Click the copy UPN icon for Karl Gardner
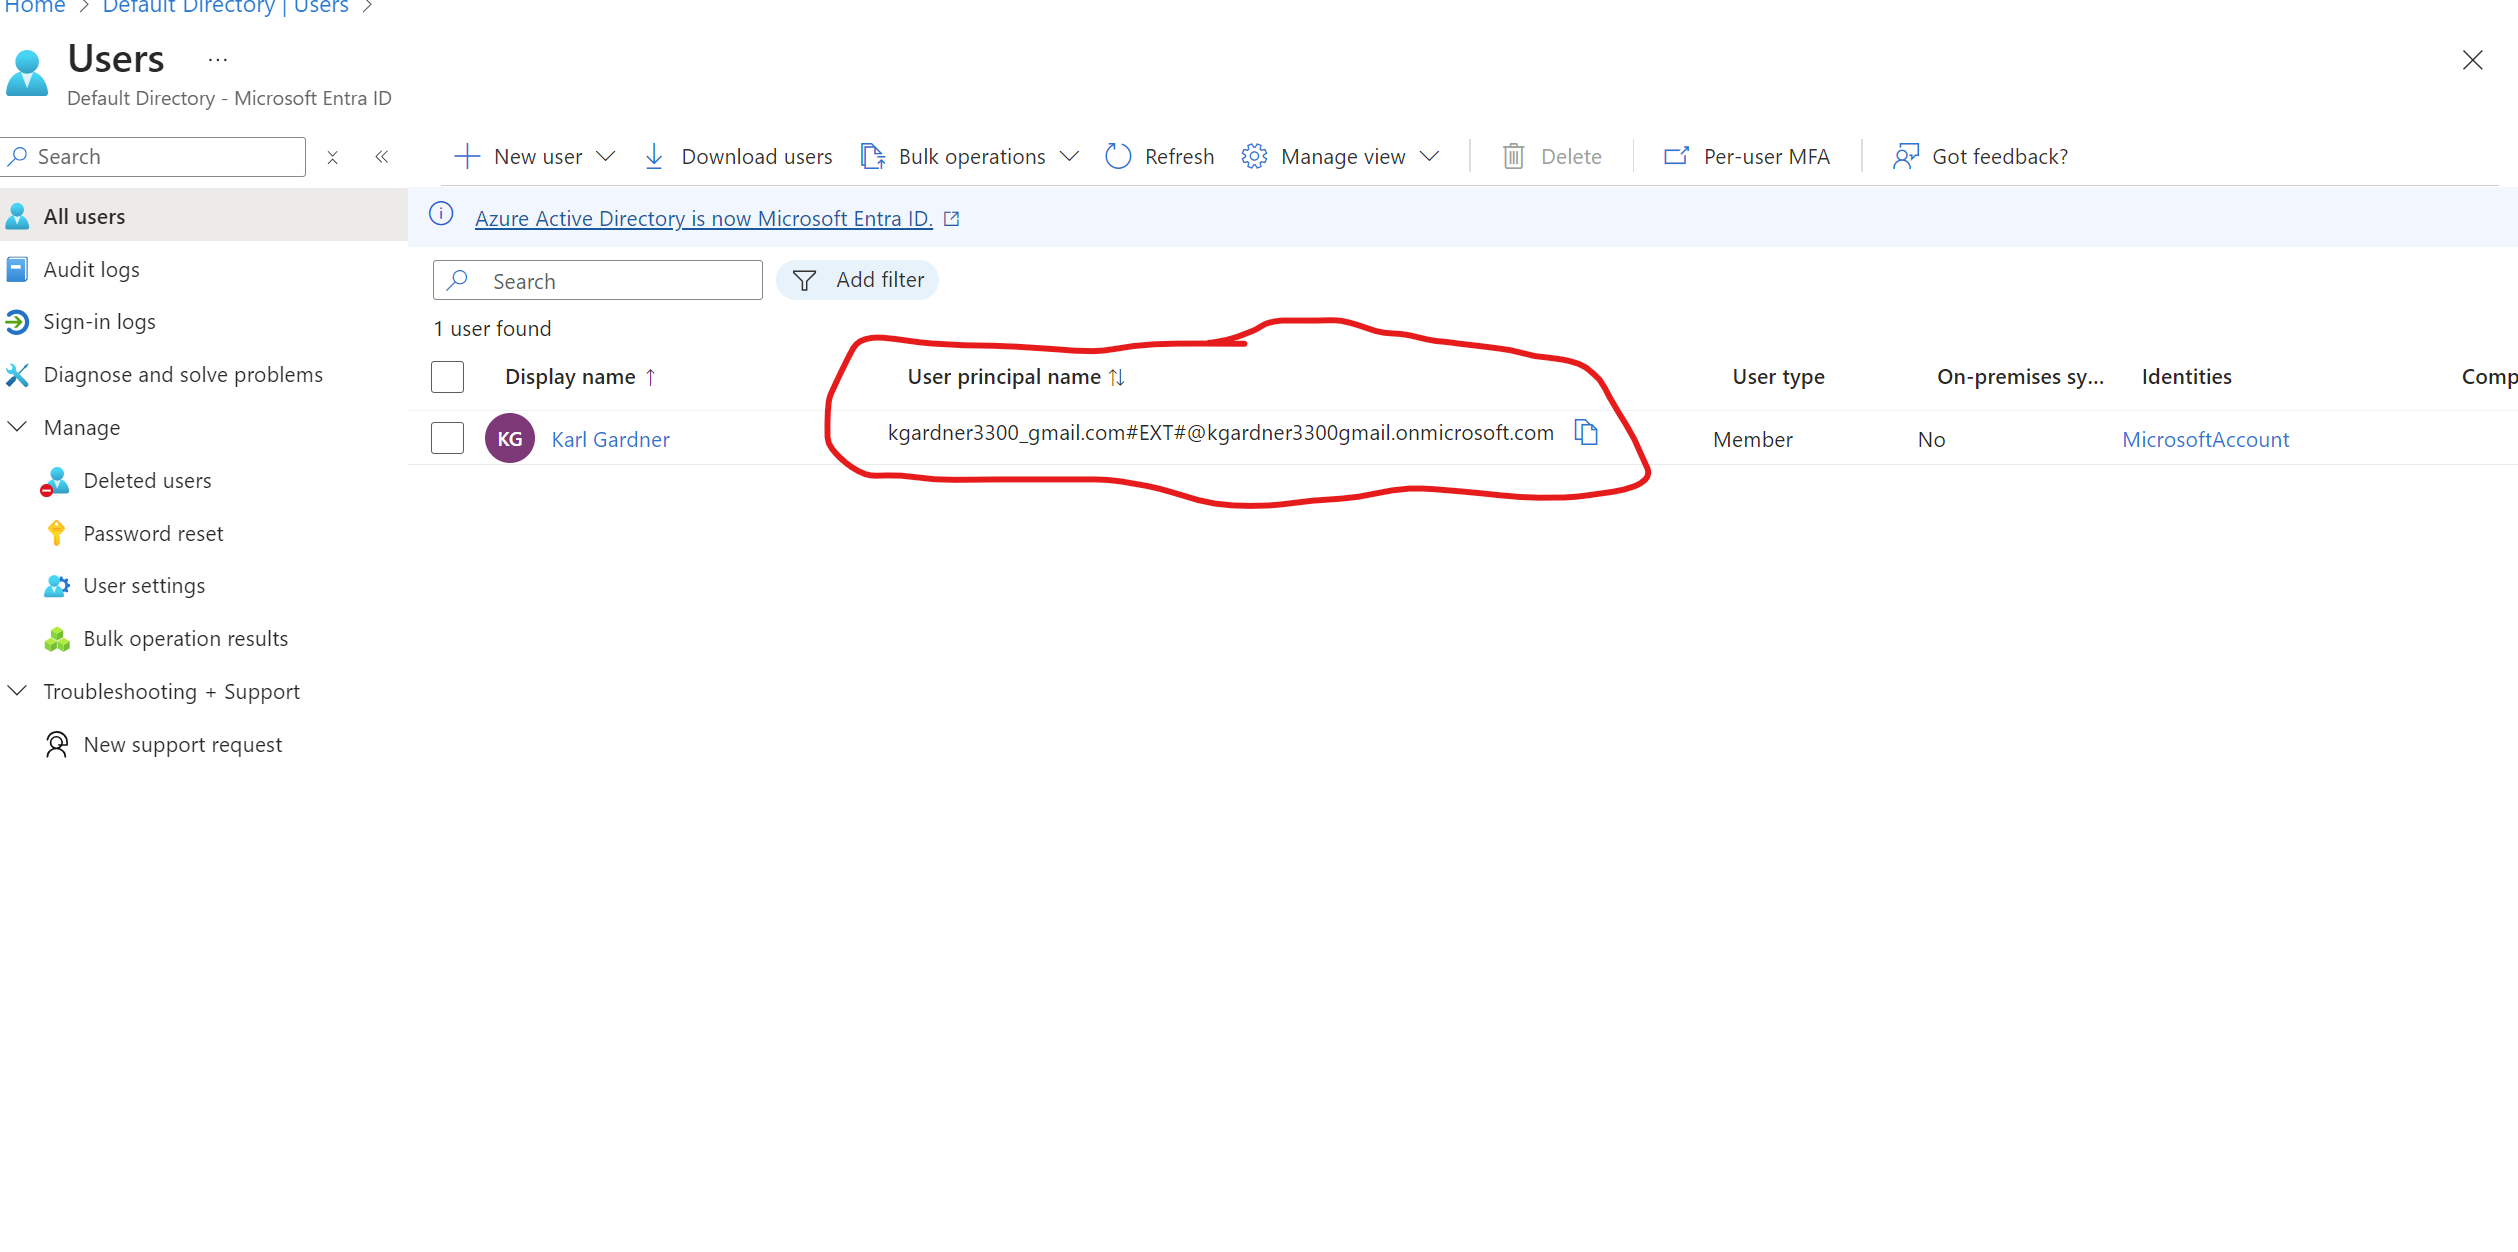2518x1252 pixels. [x=1586, y=432]
